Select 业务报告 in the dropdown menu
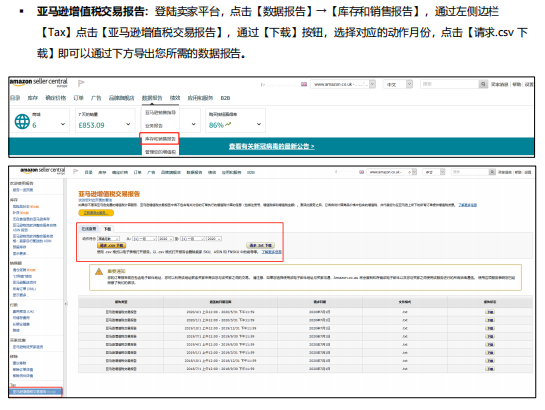This screenshot has width=545, height=410. tap(154, 125)
